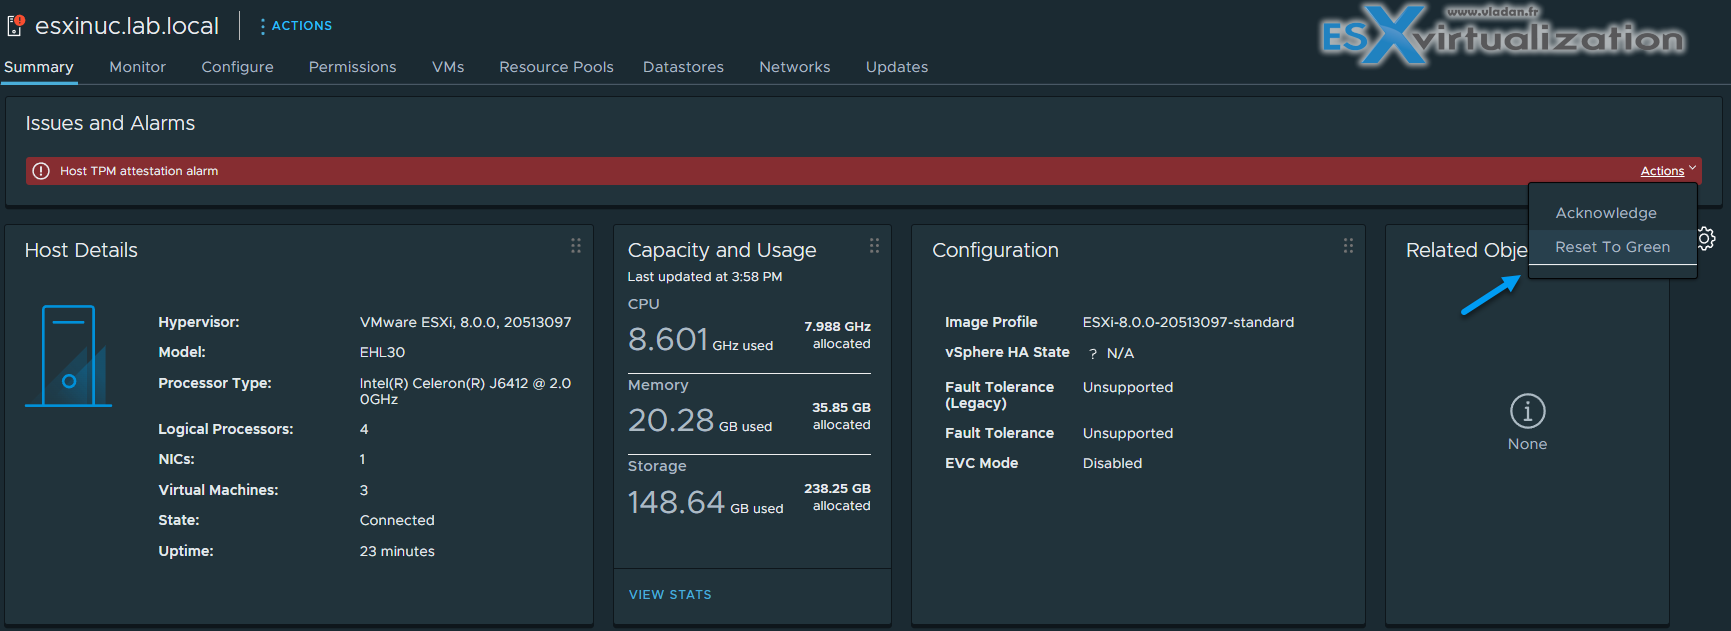Select the Host TPM attestation alarm text
The width and height of the screenshot is (1731, 631).
[x=139, y=171]
